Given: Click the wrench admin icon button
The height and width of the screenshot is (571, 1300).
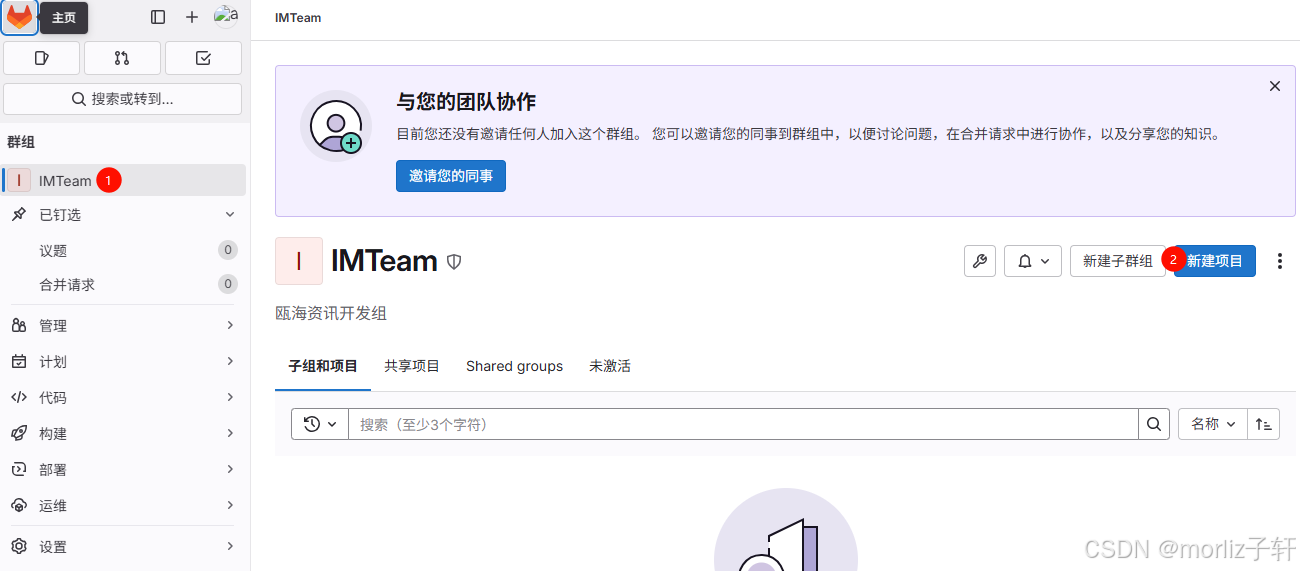Looking at the screenshot, I should point(980,261).
